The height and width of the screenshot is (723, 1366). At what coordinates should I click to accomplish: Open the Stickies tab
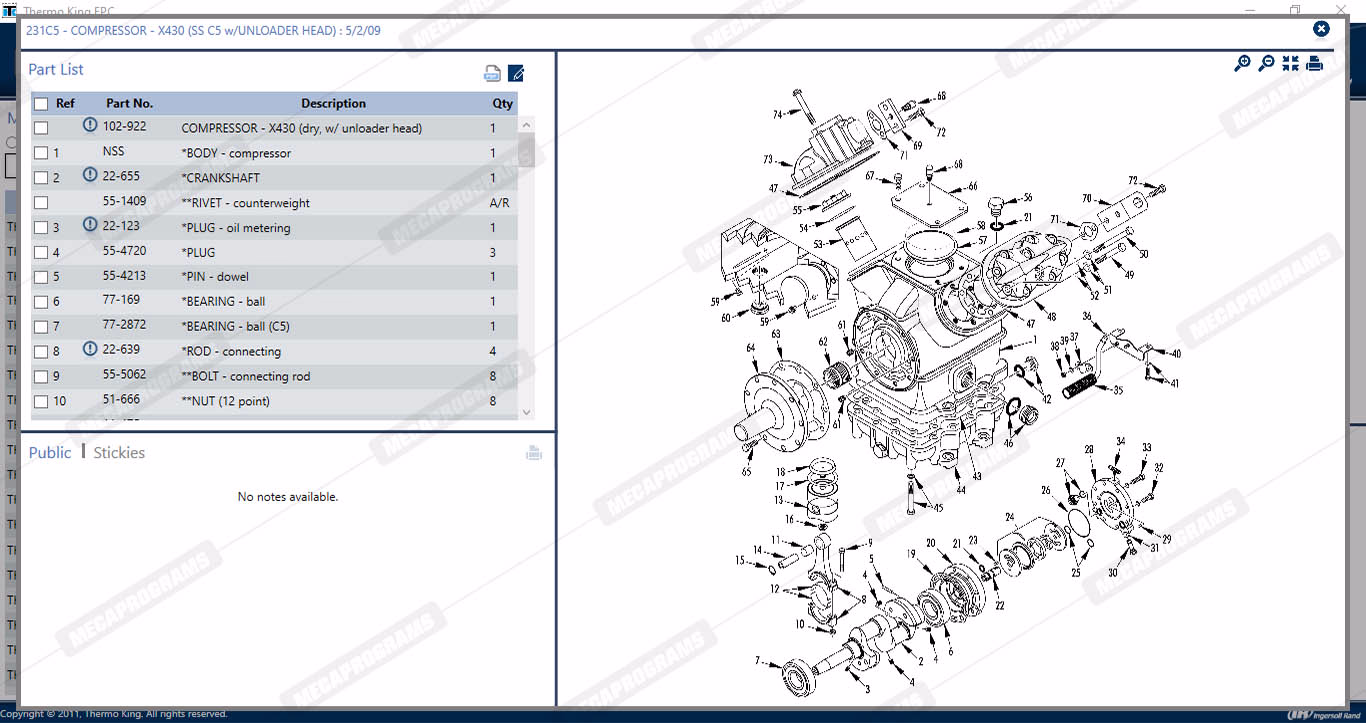[119, 453]
